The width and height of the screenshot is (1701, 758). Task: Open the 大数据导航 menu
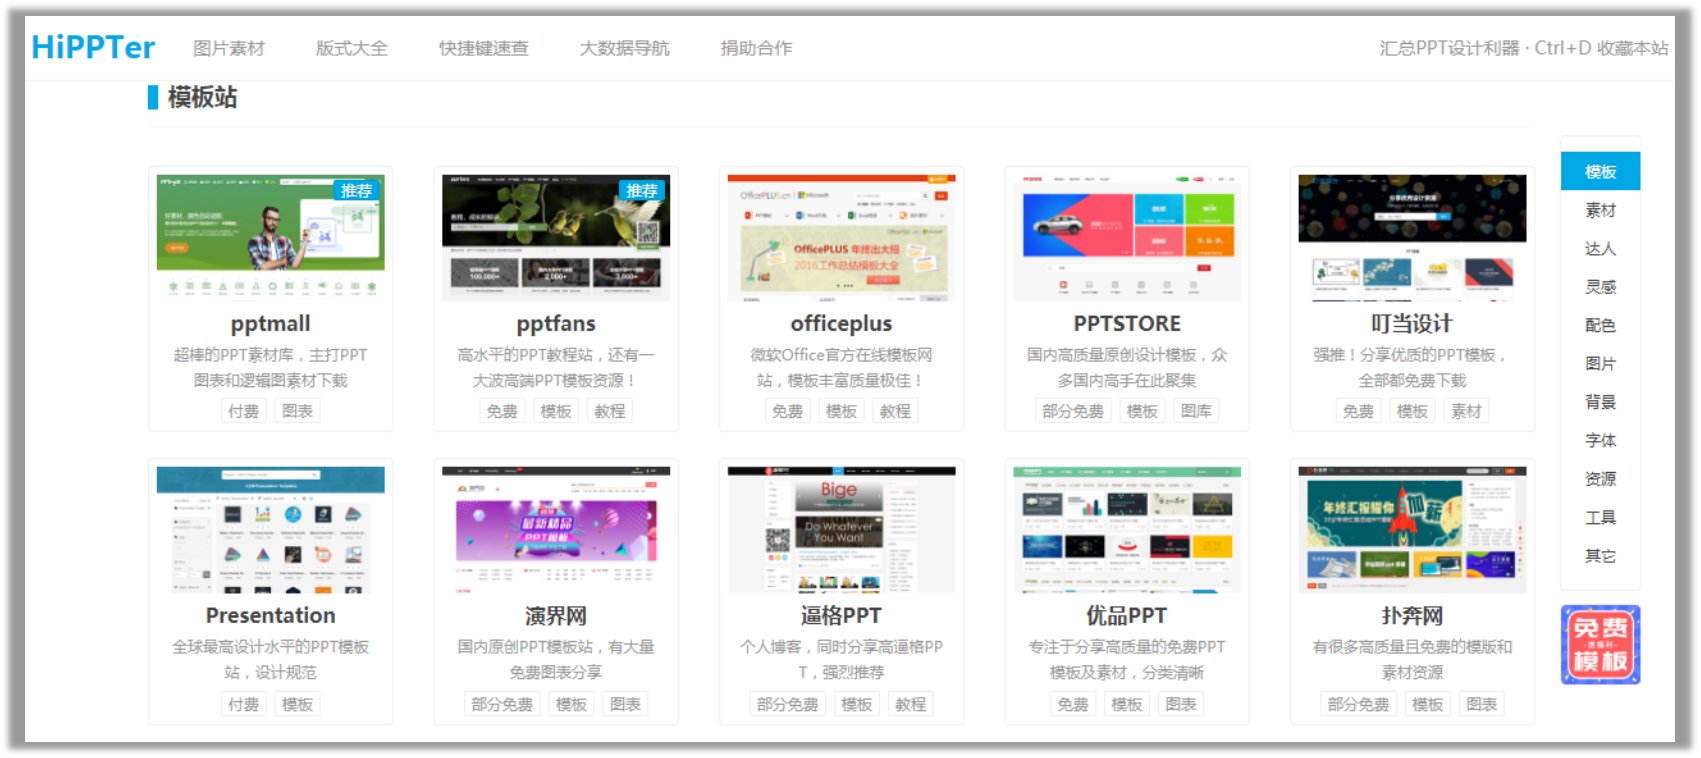tap(625, 48)
